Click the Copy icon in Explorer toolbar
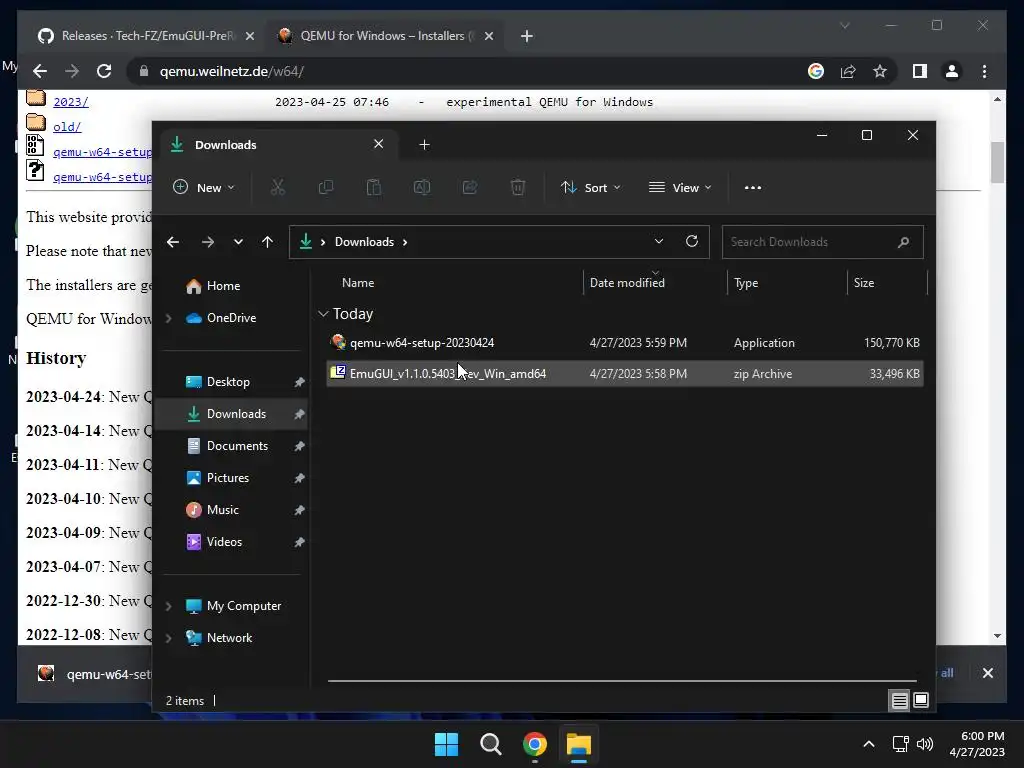Viewport: 1024px width, 768px height. (325, 187)
